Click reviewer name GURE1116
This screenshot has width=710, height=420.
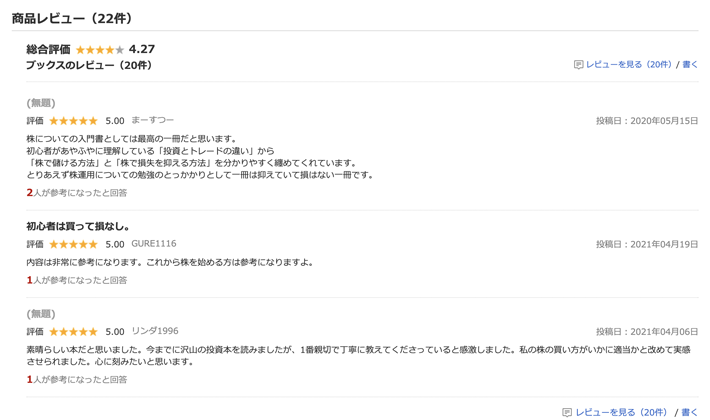pos(154,244)
